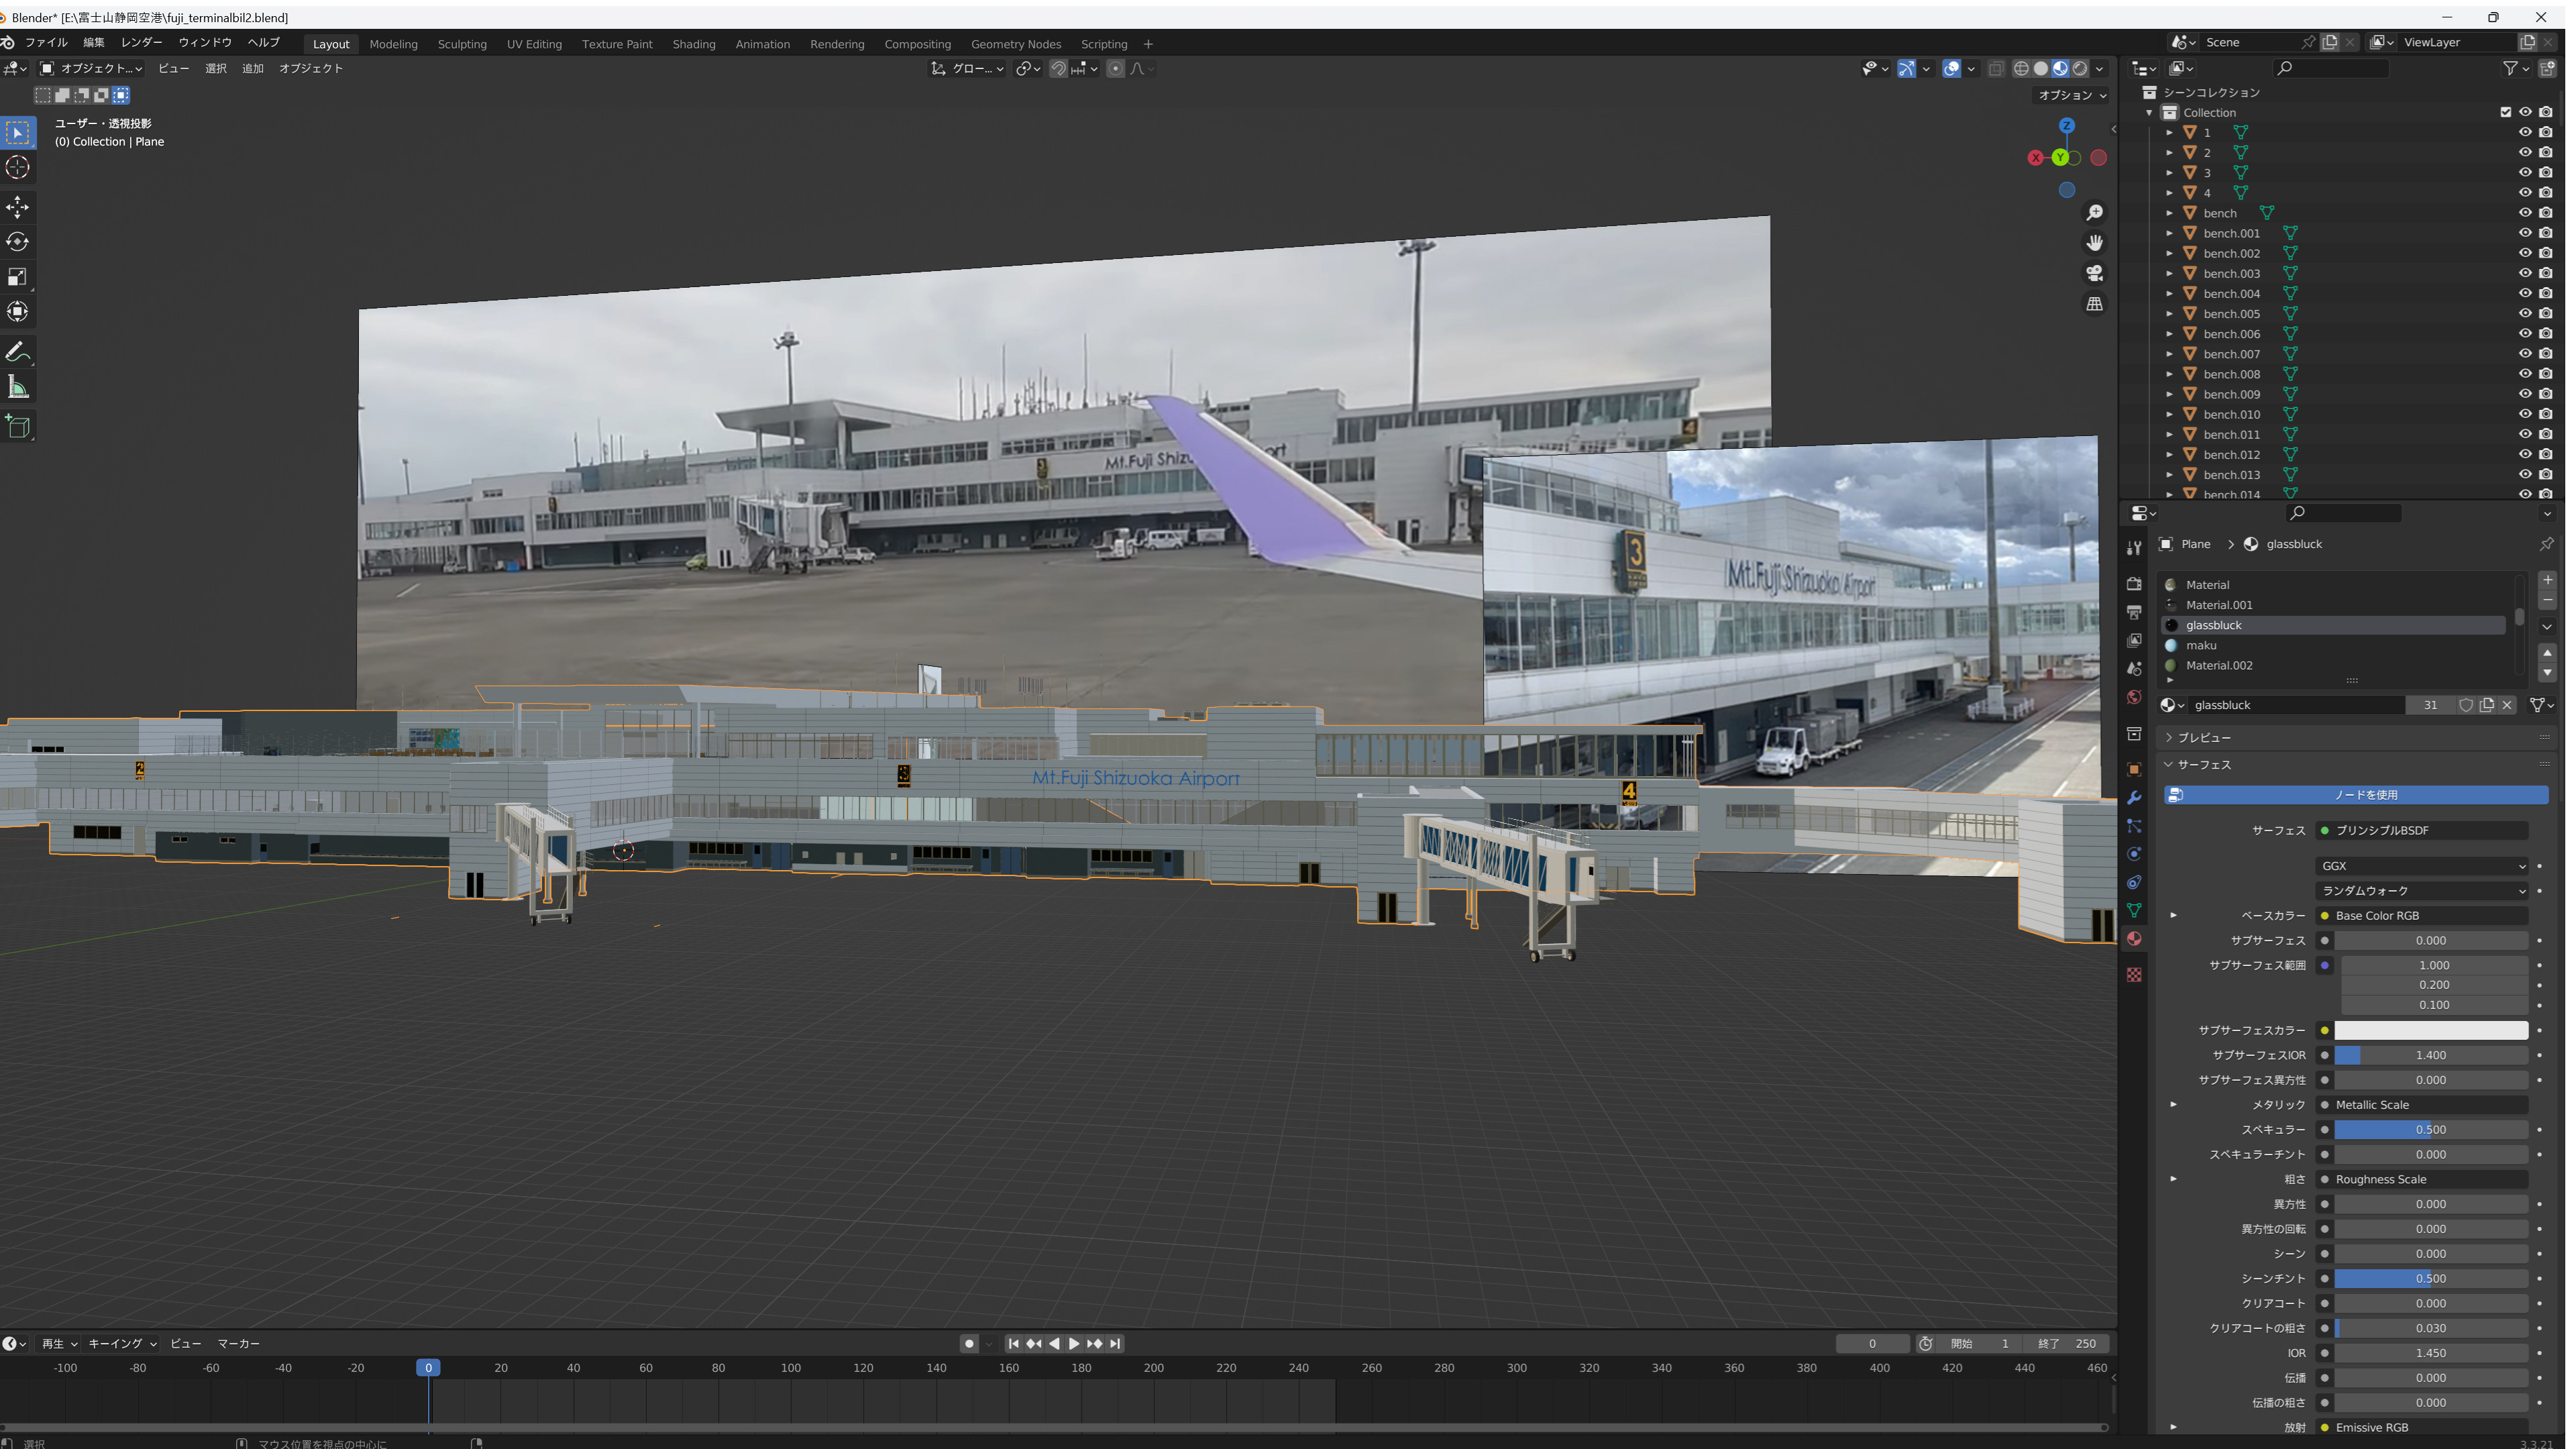Add a new material slot with plus
The width and height of the screenshot is (2576, 1449).
2547,580
